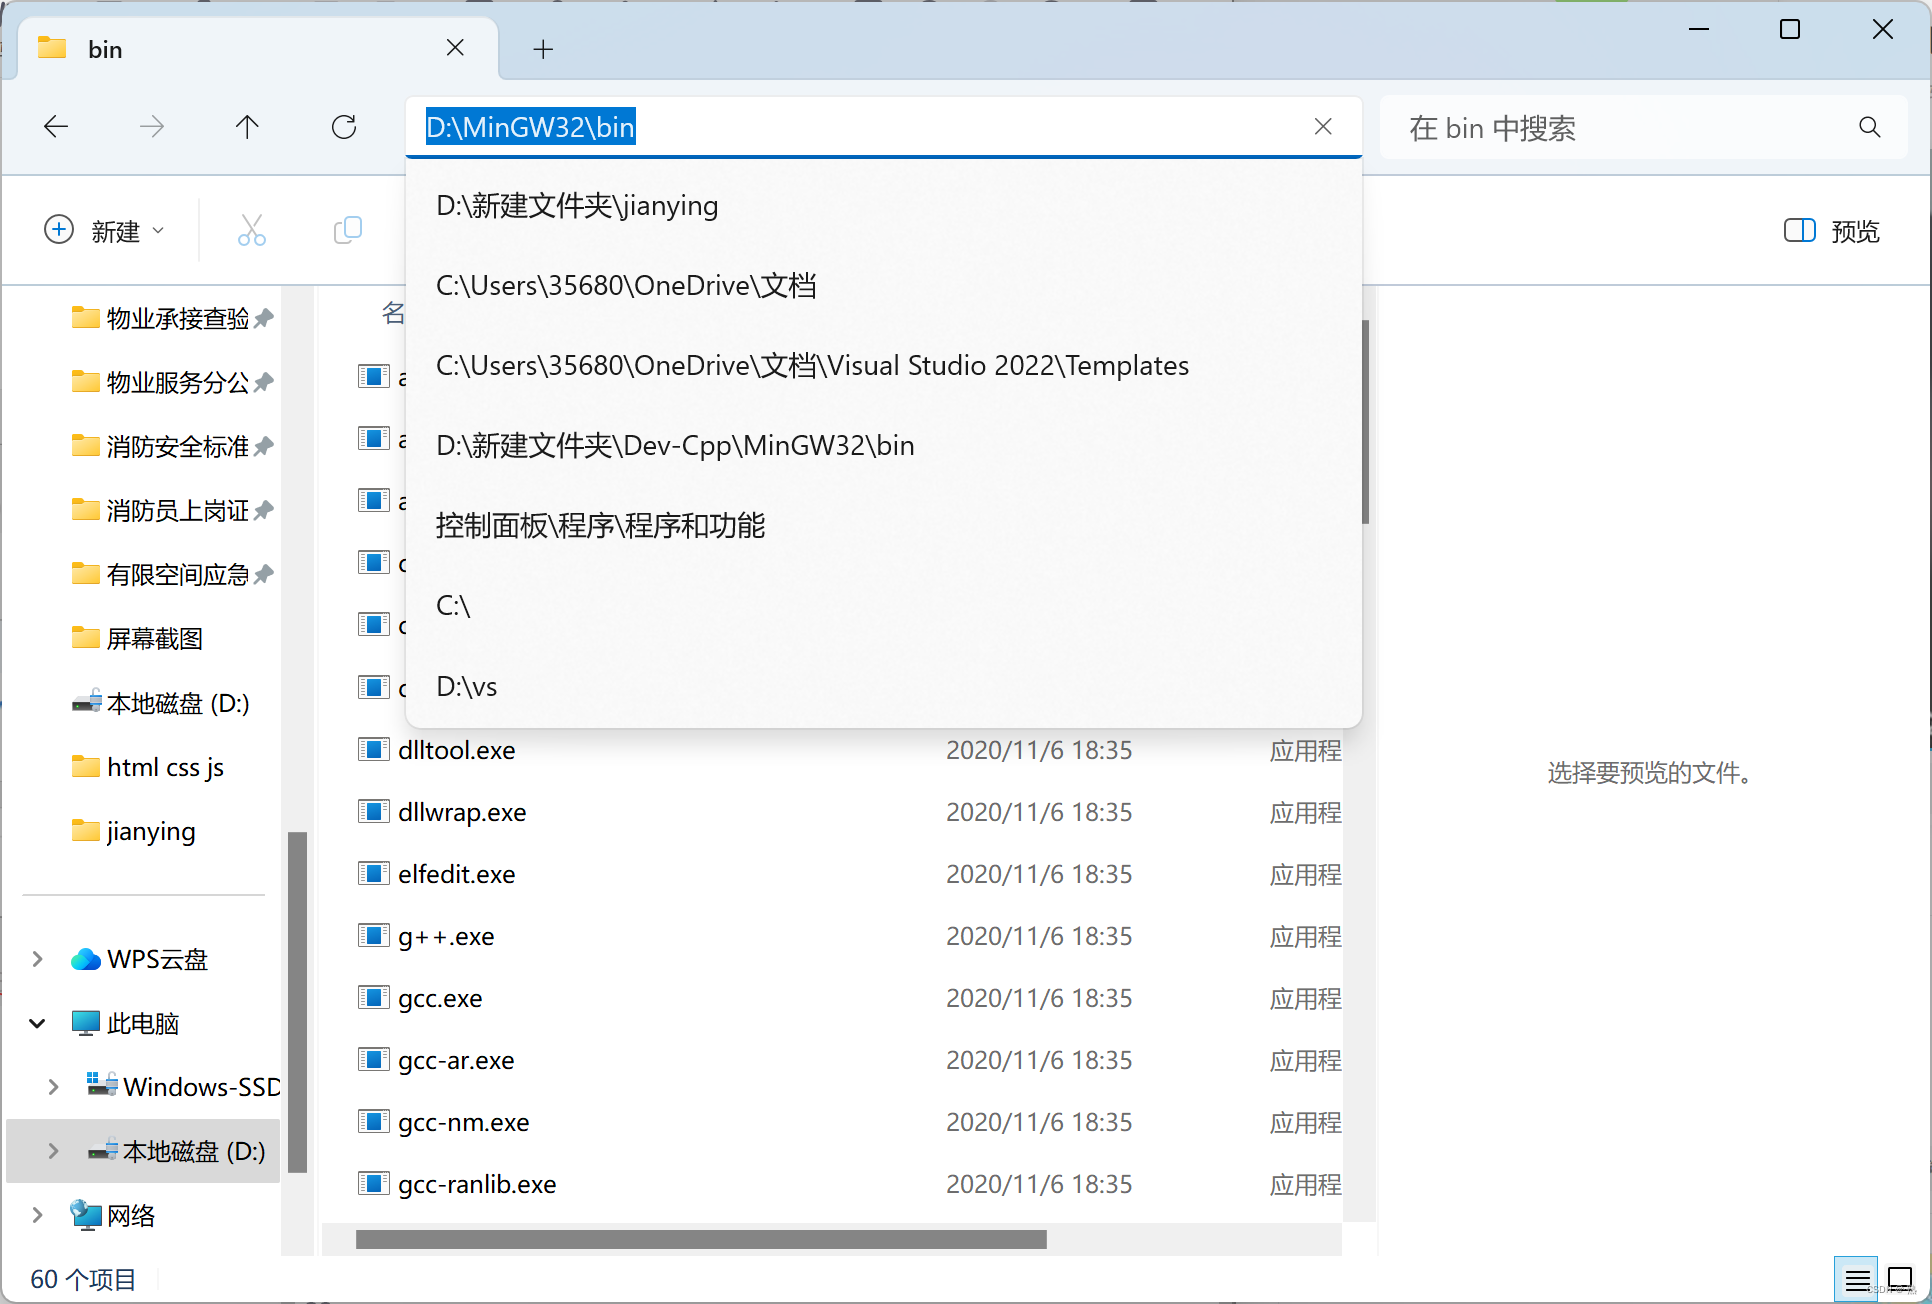Select the gcc-ranlib.exe file
Screen dimensions: 1932x1304
477,1184
